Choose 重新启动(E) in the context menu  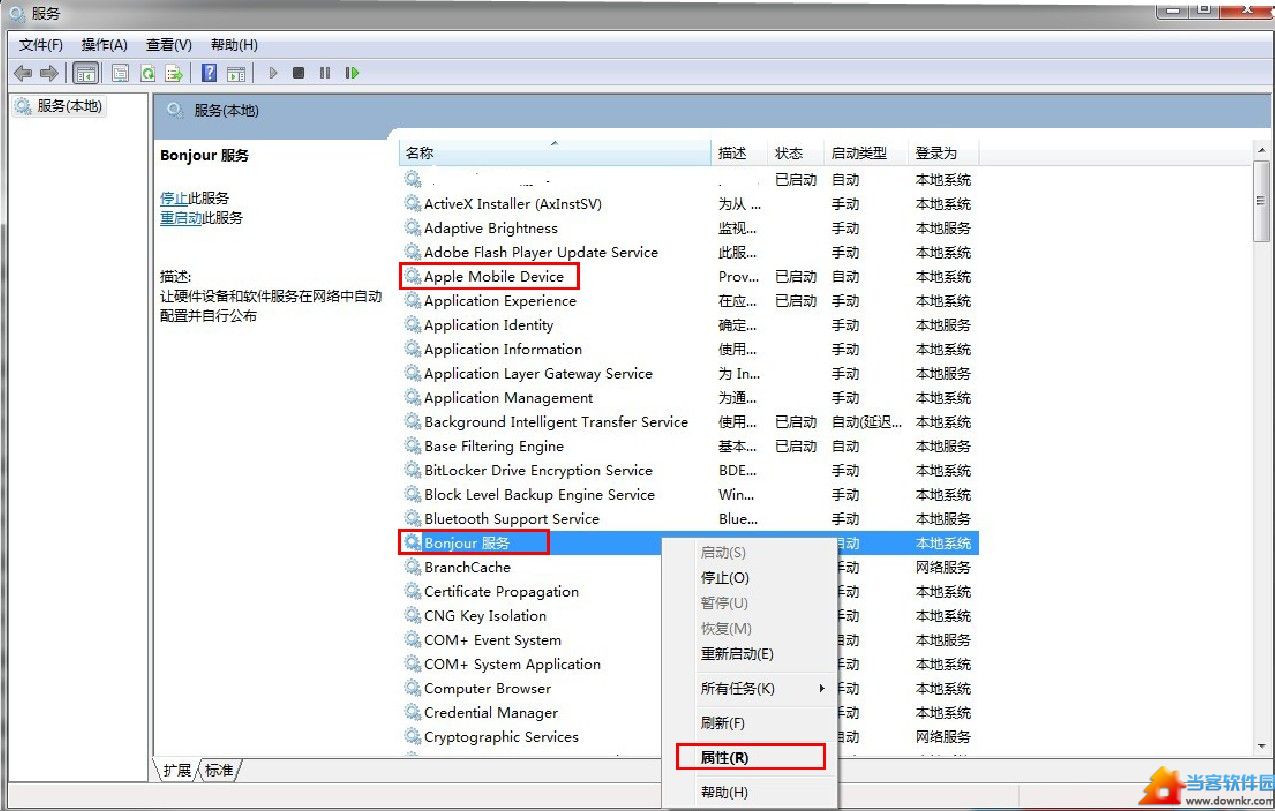(x=749, y=654)
